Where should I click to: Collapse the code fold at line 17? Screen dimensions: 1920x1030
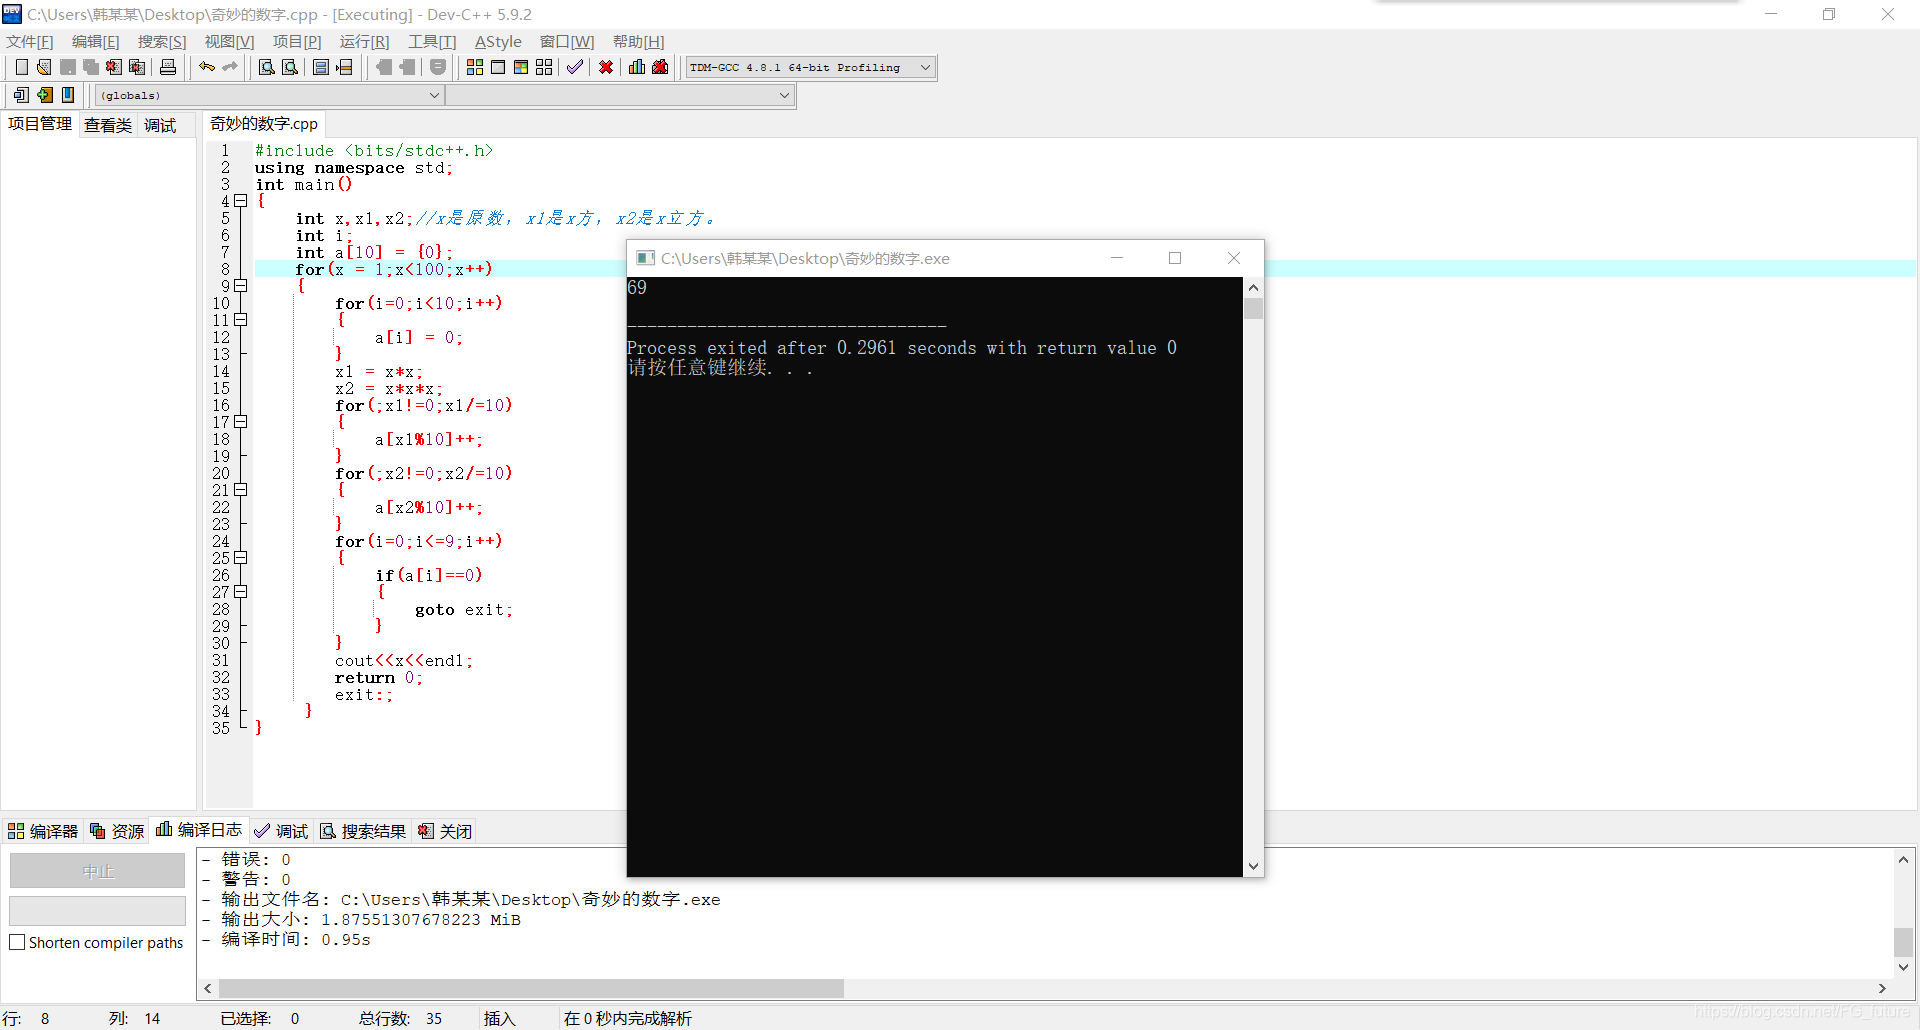[241, 422]
